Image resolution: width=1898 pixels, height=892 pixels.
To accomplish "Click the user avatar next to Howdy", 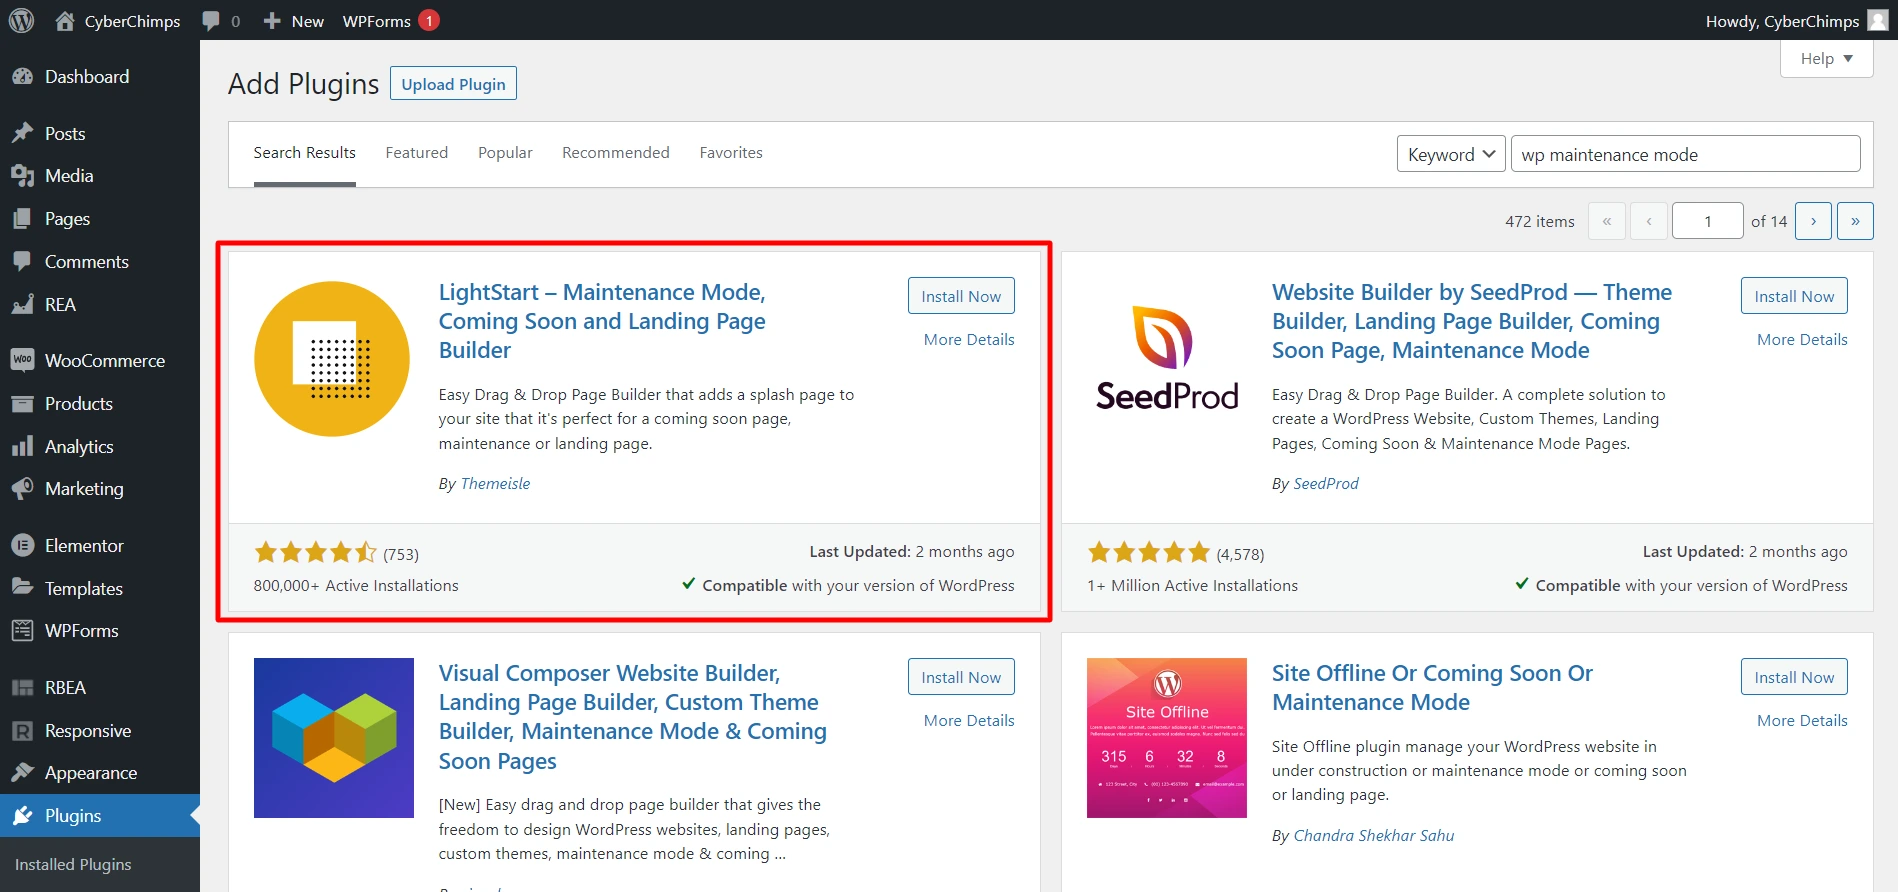I will coord(1878,20).
